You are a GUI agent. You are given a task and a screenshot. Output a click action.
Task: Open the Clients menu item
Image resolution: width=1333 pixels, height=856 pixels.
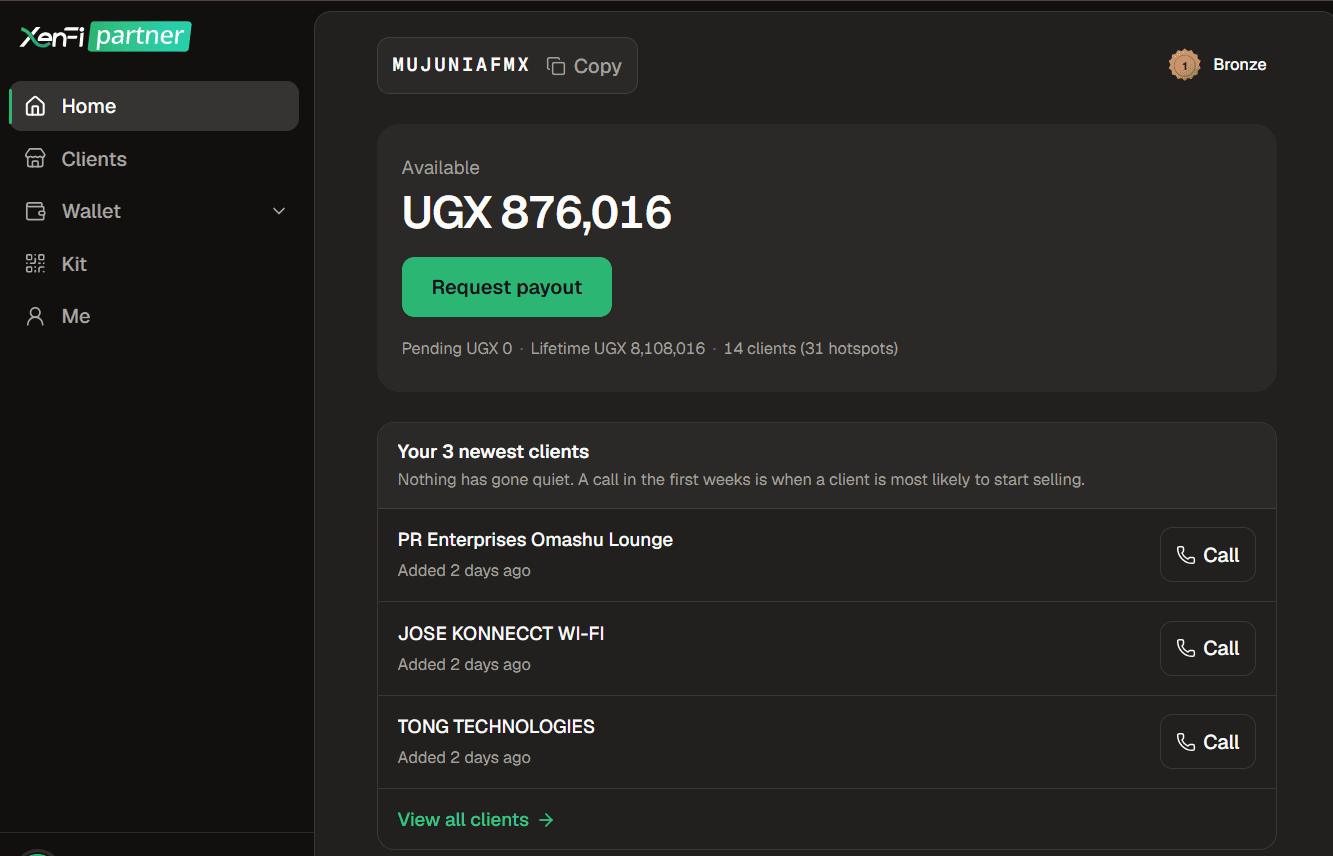[154, 159]
